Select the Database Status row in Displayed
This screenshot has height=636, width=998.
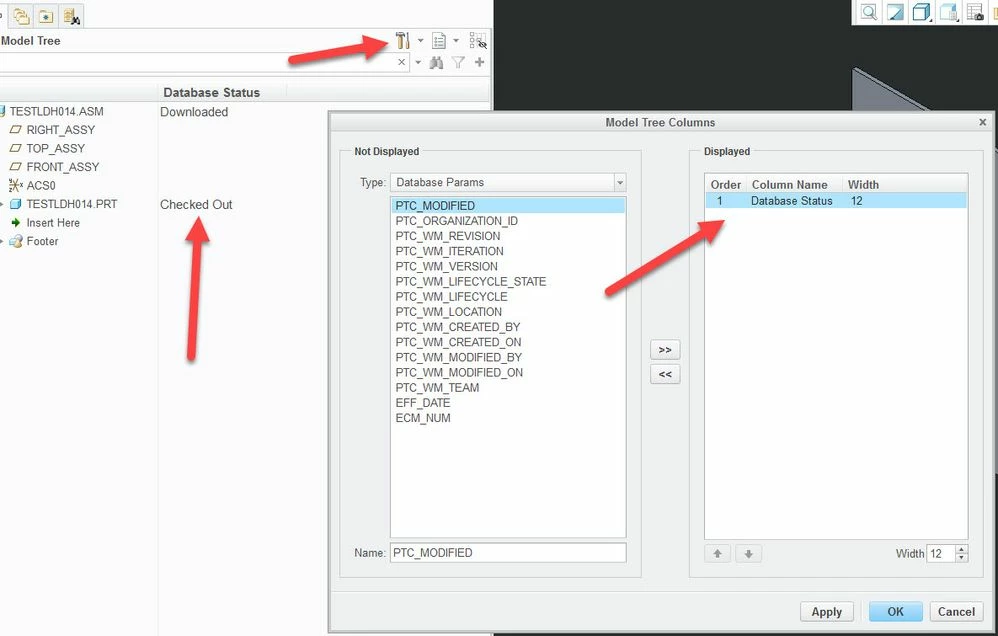(x=836, y=201)
